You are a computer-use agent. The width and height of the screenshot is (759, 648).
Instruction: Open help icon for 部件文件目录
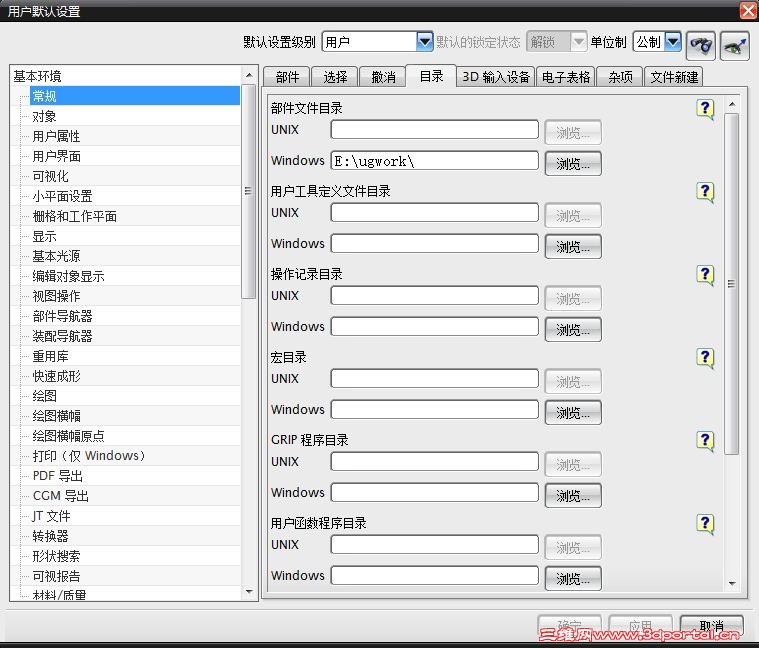tap(705, 109)
